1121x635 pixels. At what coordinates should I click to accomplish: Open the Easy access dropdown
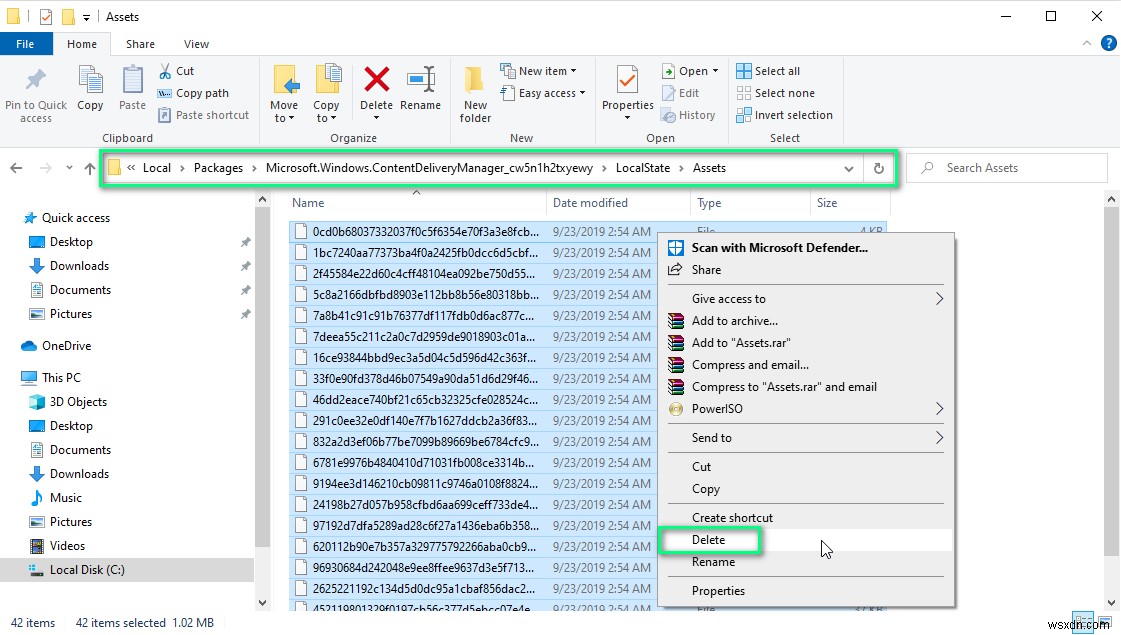click(543, 93)
